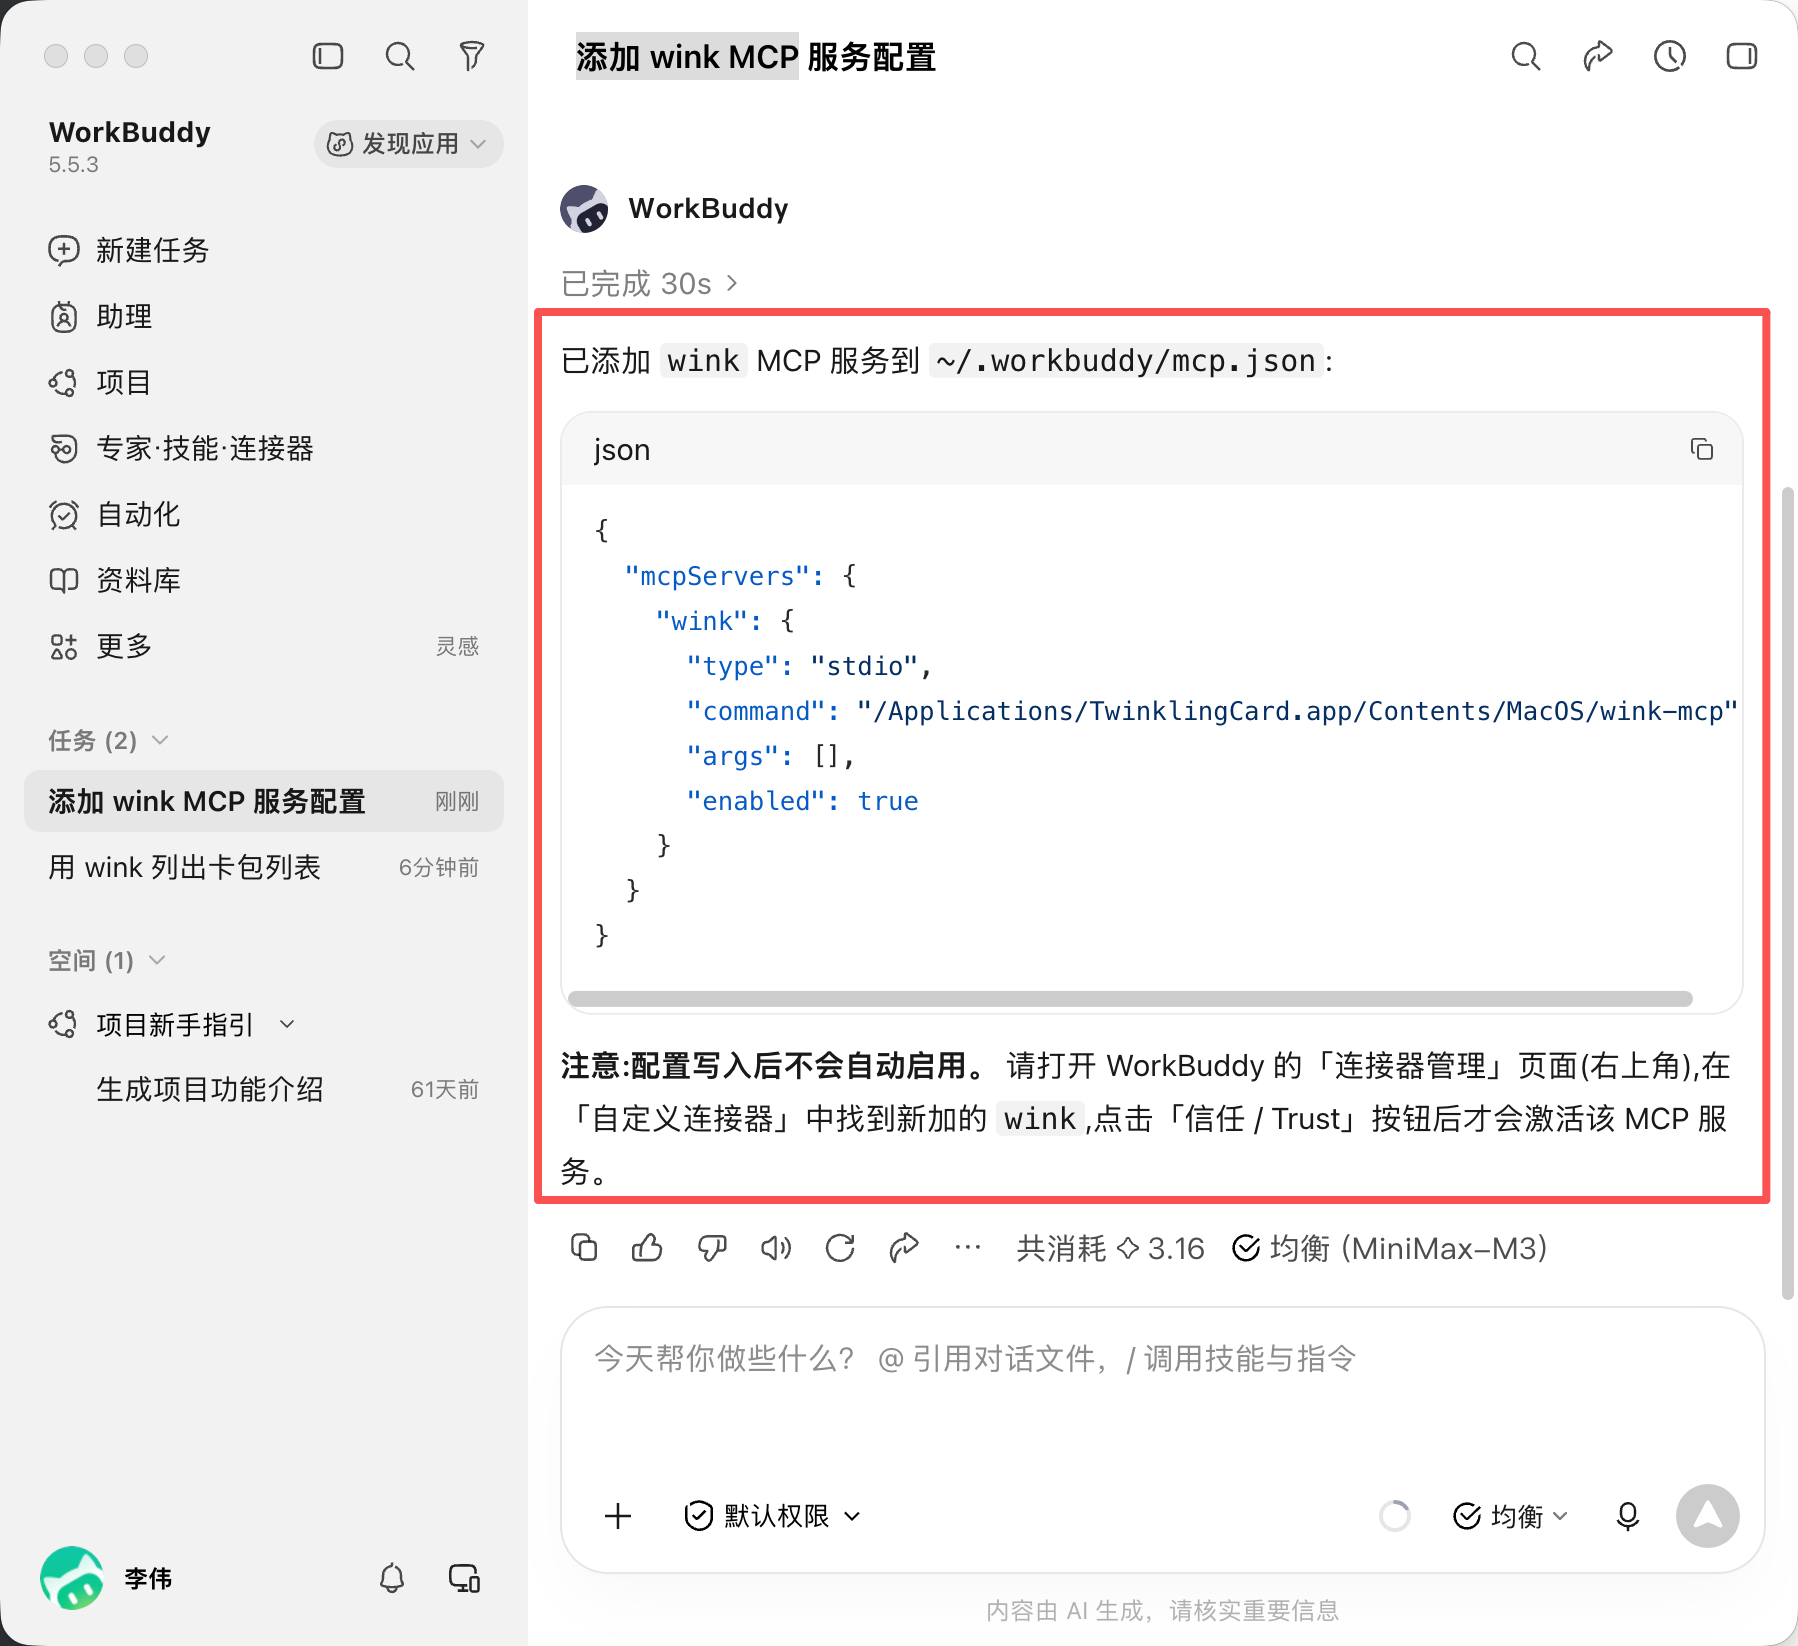
Task: Click the circular context usage indicator
Action: click(1395, 1516)
